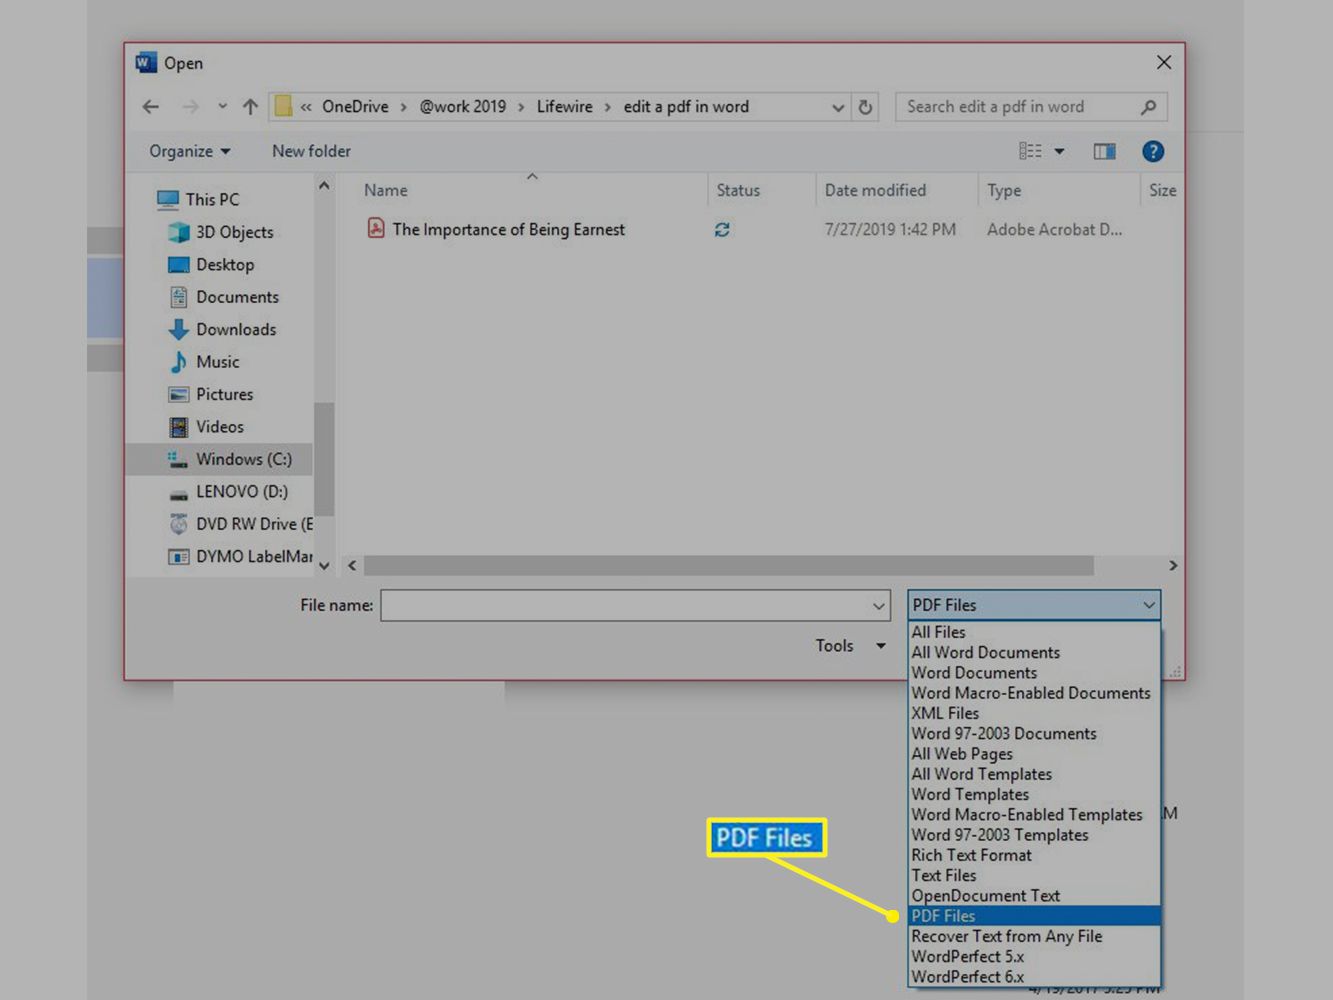Click the sync status icon of the file
Viewport: 1333px width, 1000px height.
pos(722,229)
